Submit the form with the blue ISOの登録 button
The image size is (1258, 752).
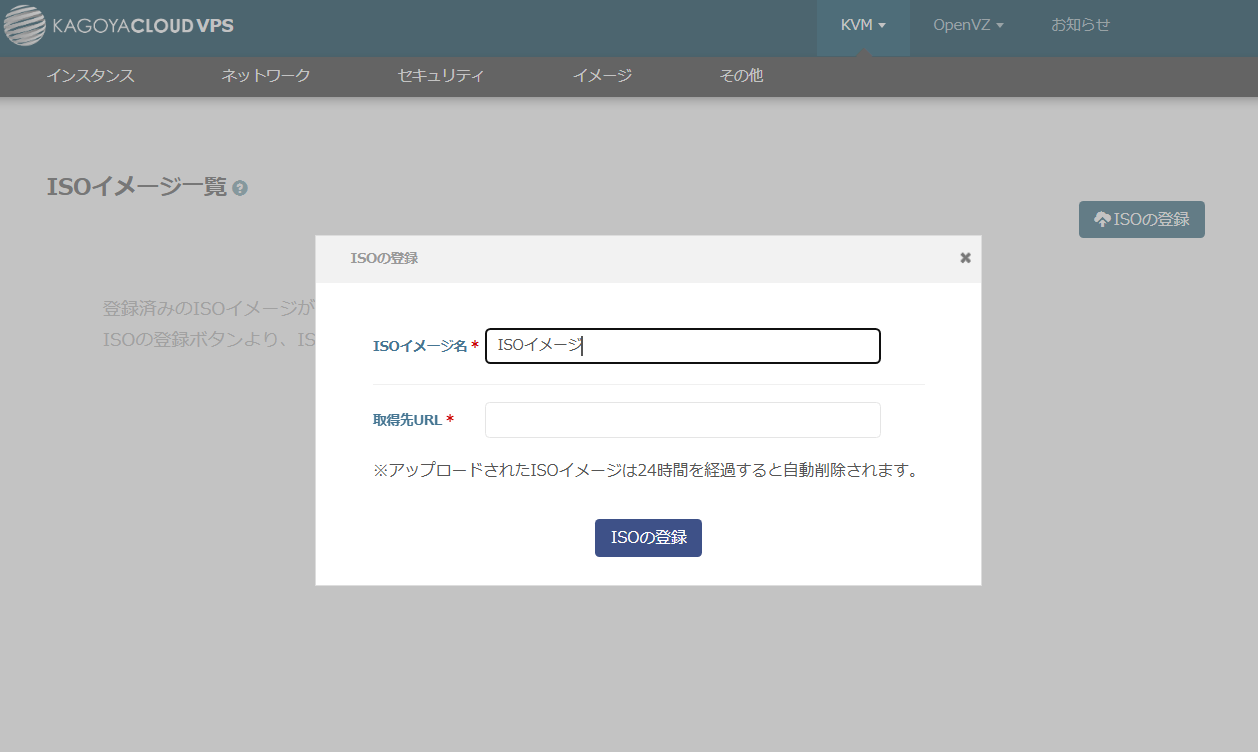tap(648, 538)
